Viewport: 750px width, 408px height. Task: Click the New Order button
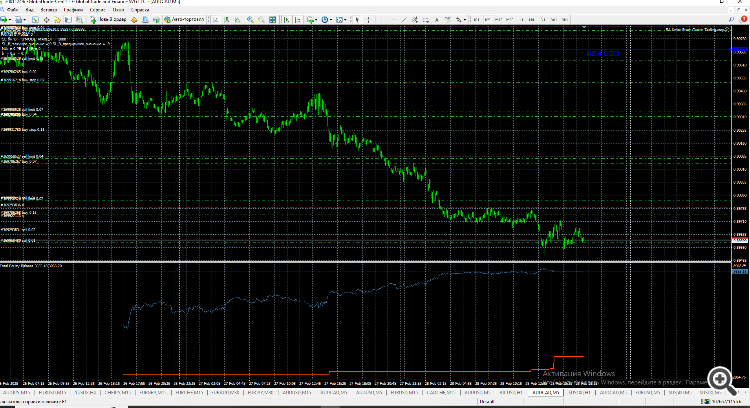click(x=108, y=20)
